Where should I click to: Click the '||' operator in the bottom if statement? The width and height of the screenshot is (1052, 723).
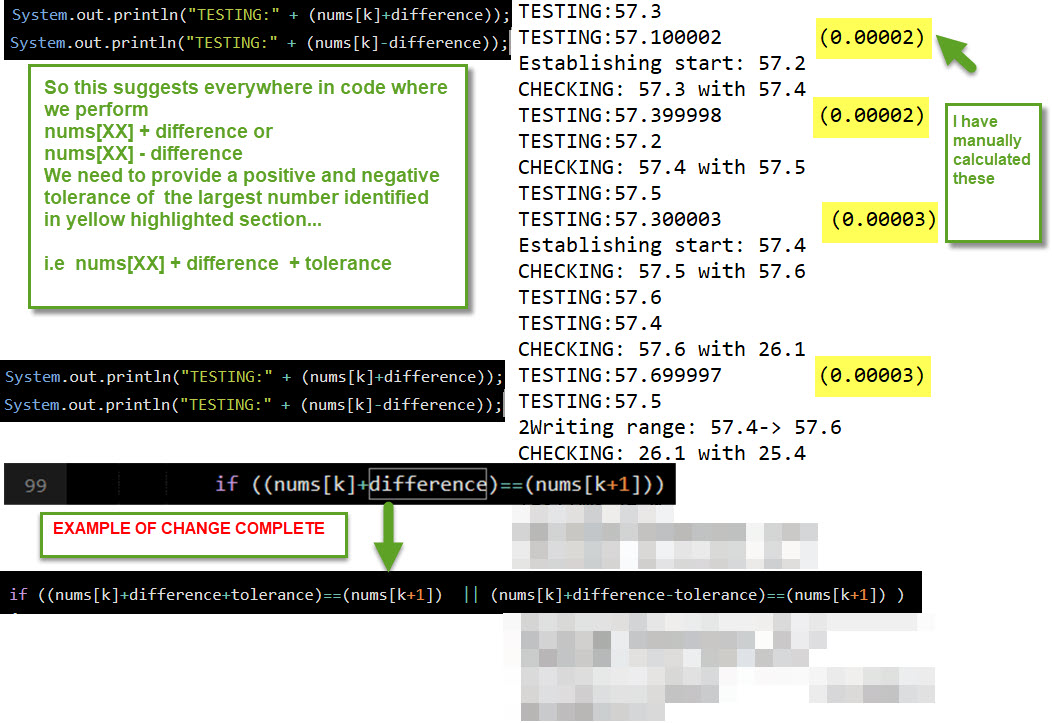[x=472, y=595]
